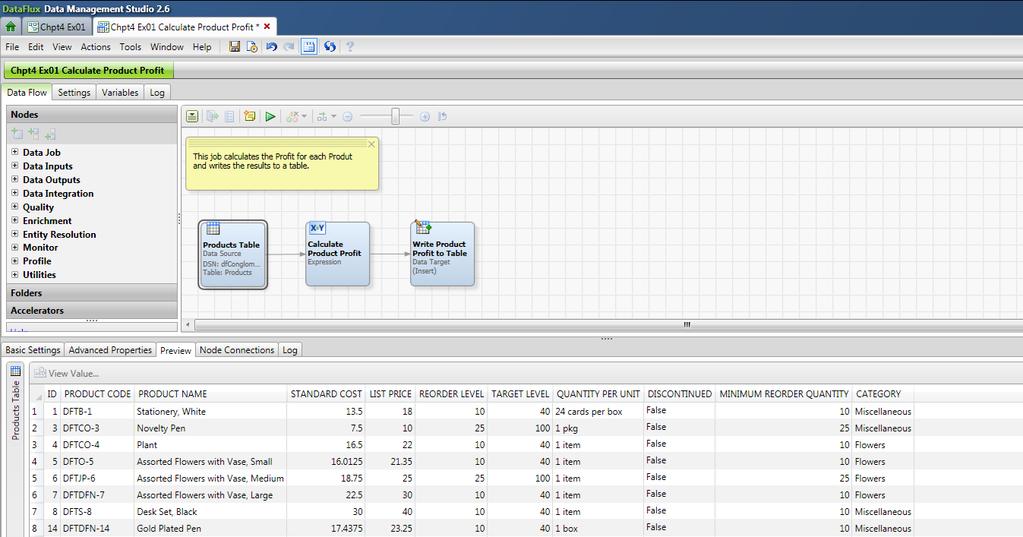Image resolution: width=1023 pixels, height=537 pixels.
Task: Click the first Nodes panel add icon
Action: tap(17, 134)
